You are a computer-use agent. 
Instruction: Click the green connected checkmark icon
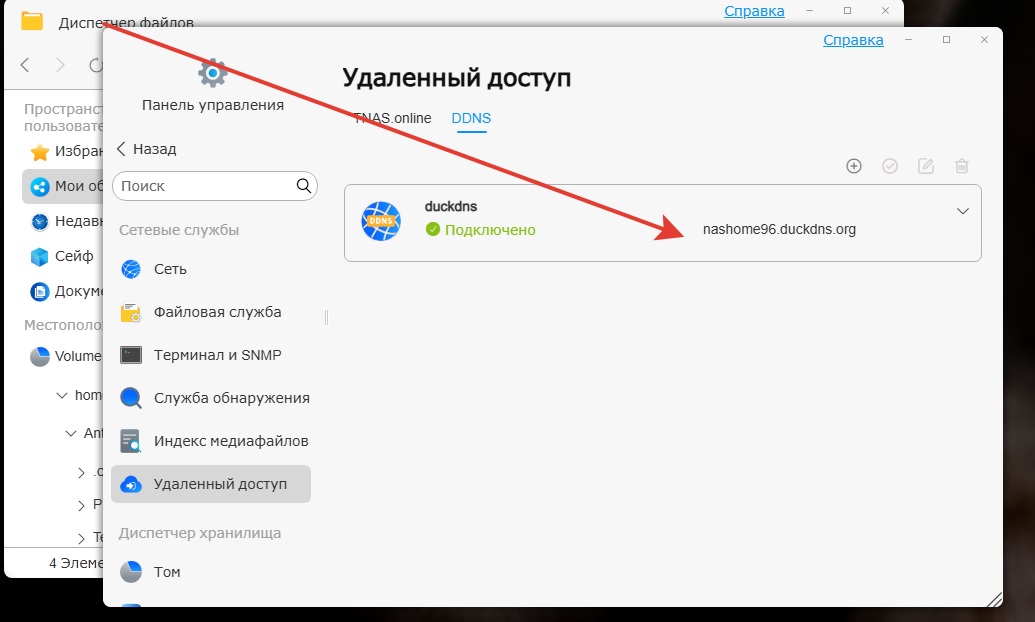pyautogui.click(x=433, y=229)
